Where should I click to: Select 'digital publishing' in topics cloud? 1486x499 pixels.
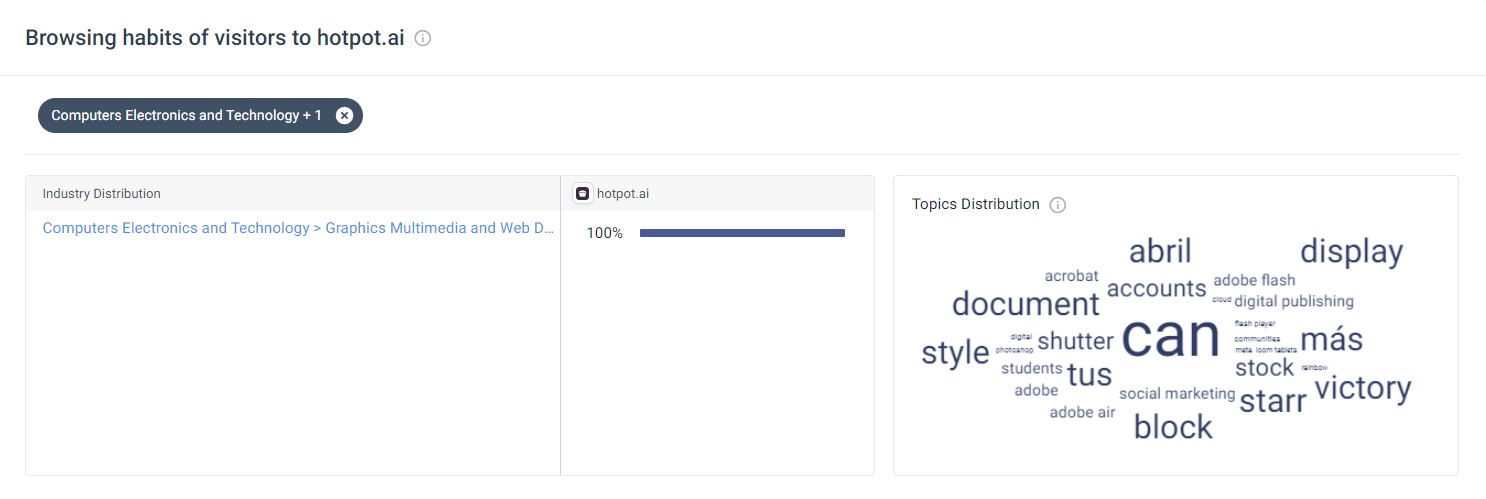(1294, 301)
